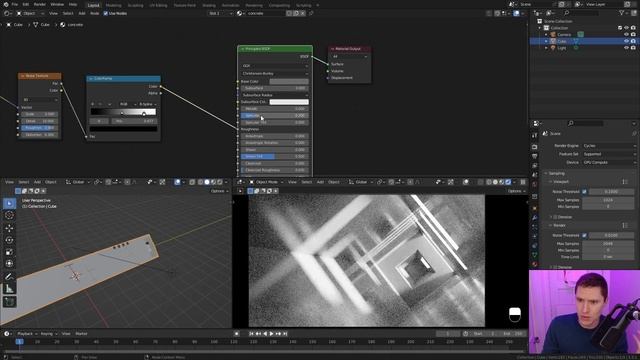Switch to the Sculpting workspace tab
This screenshot has height=360, width=640.
136,5
